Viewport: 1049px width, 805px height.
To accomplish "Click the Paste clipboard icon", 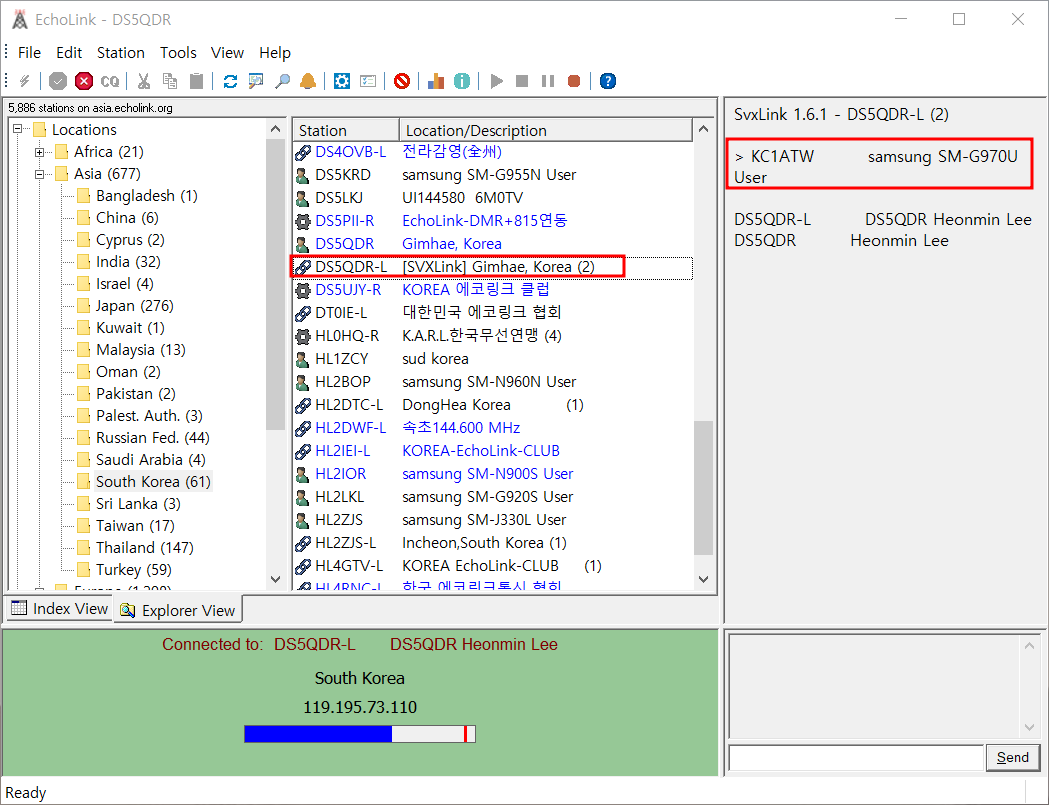I will pyautogui.click(x=196, y=81).
